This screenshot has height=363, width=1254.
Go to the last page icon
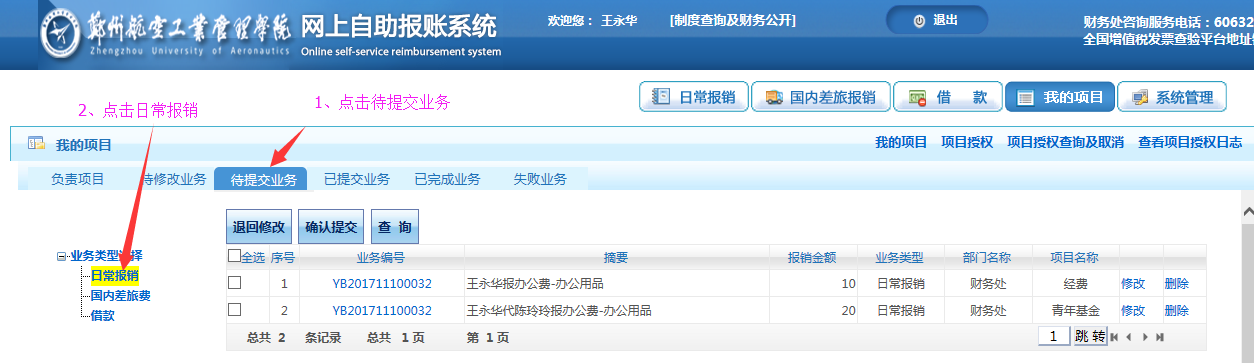pos(1161,338)
